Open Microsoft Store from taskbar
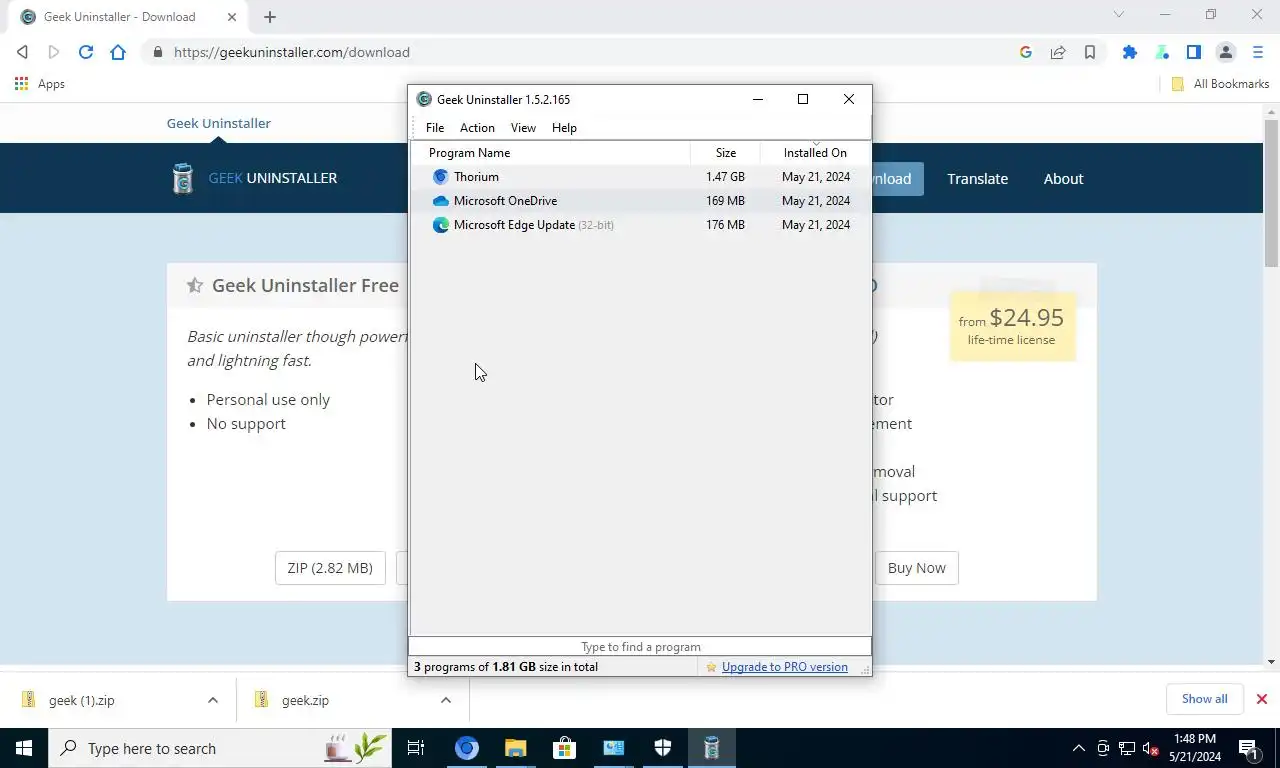This screenshot has height=768, width=1280. tap(564, 748)
